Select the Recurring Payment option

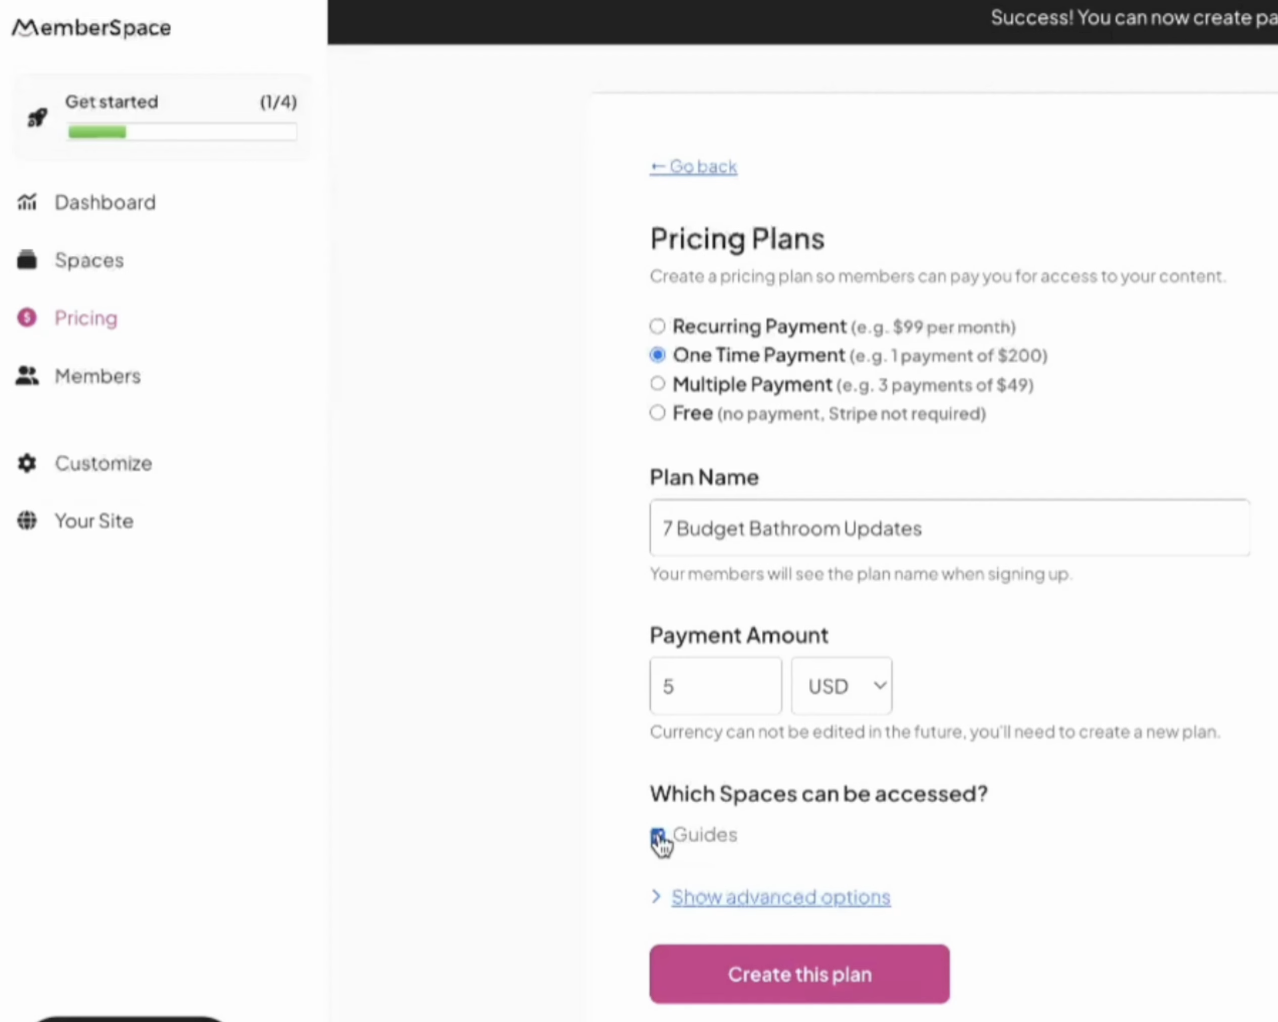(657, 326)
